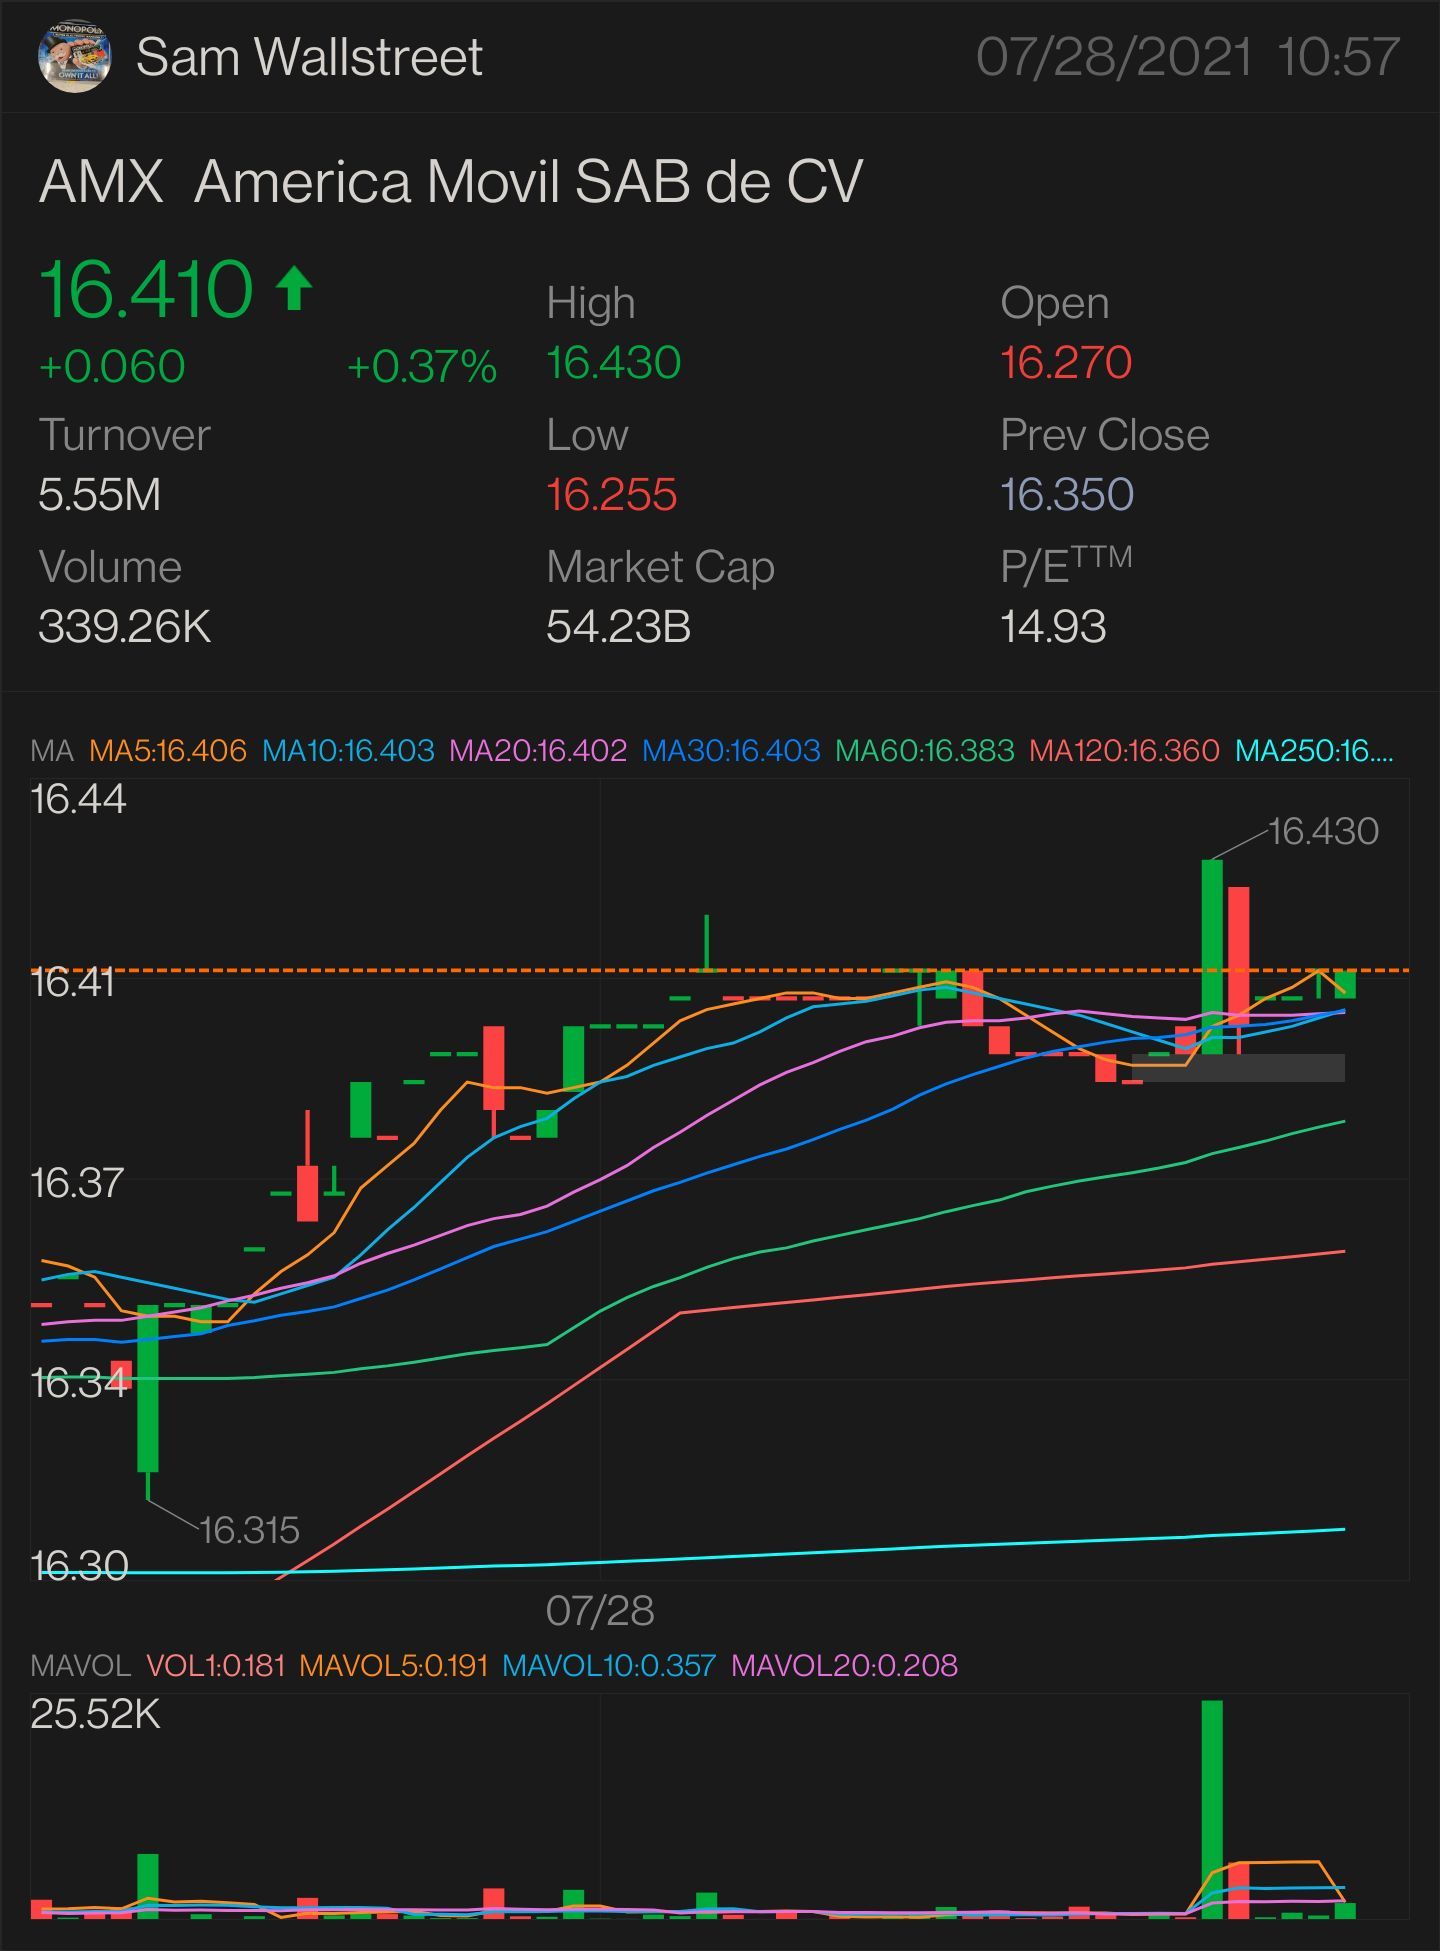Tap the VOL1:0.181 legend entry
The image size is (1440, 1951).
[x=215, y=1666]
